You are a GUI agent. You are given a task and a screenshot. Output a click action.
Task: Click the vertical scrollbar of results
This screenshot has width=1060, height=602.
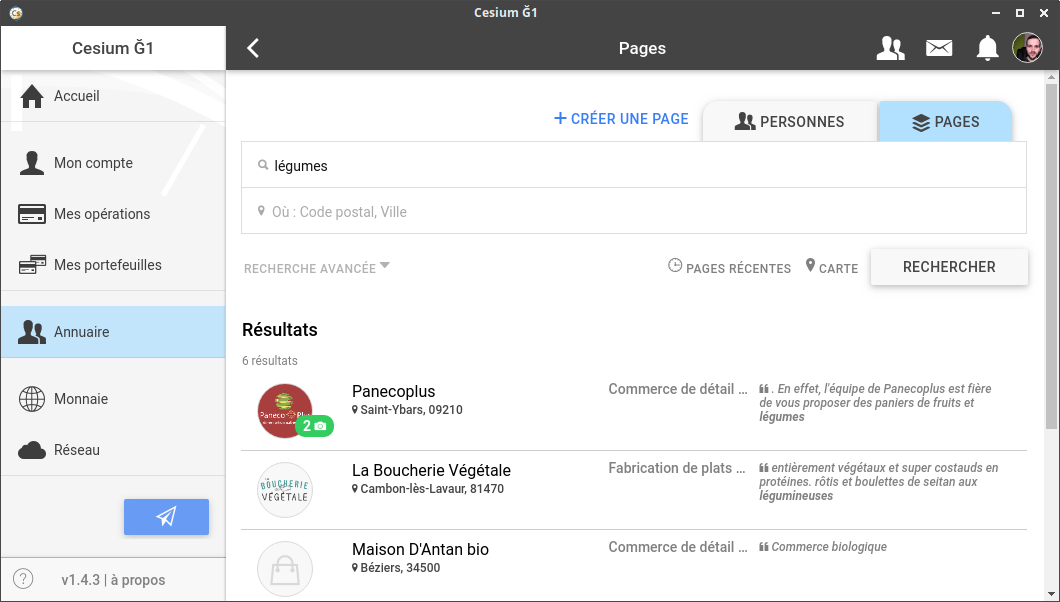click(x=1051, y=257)
